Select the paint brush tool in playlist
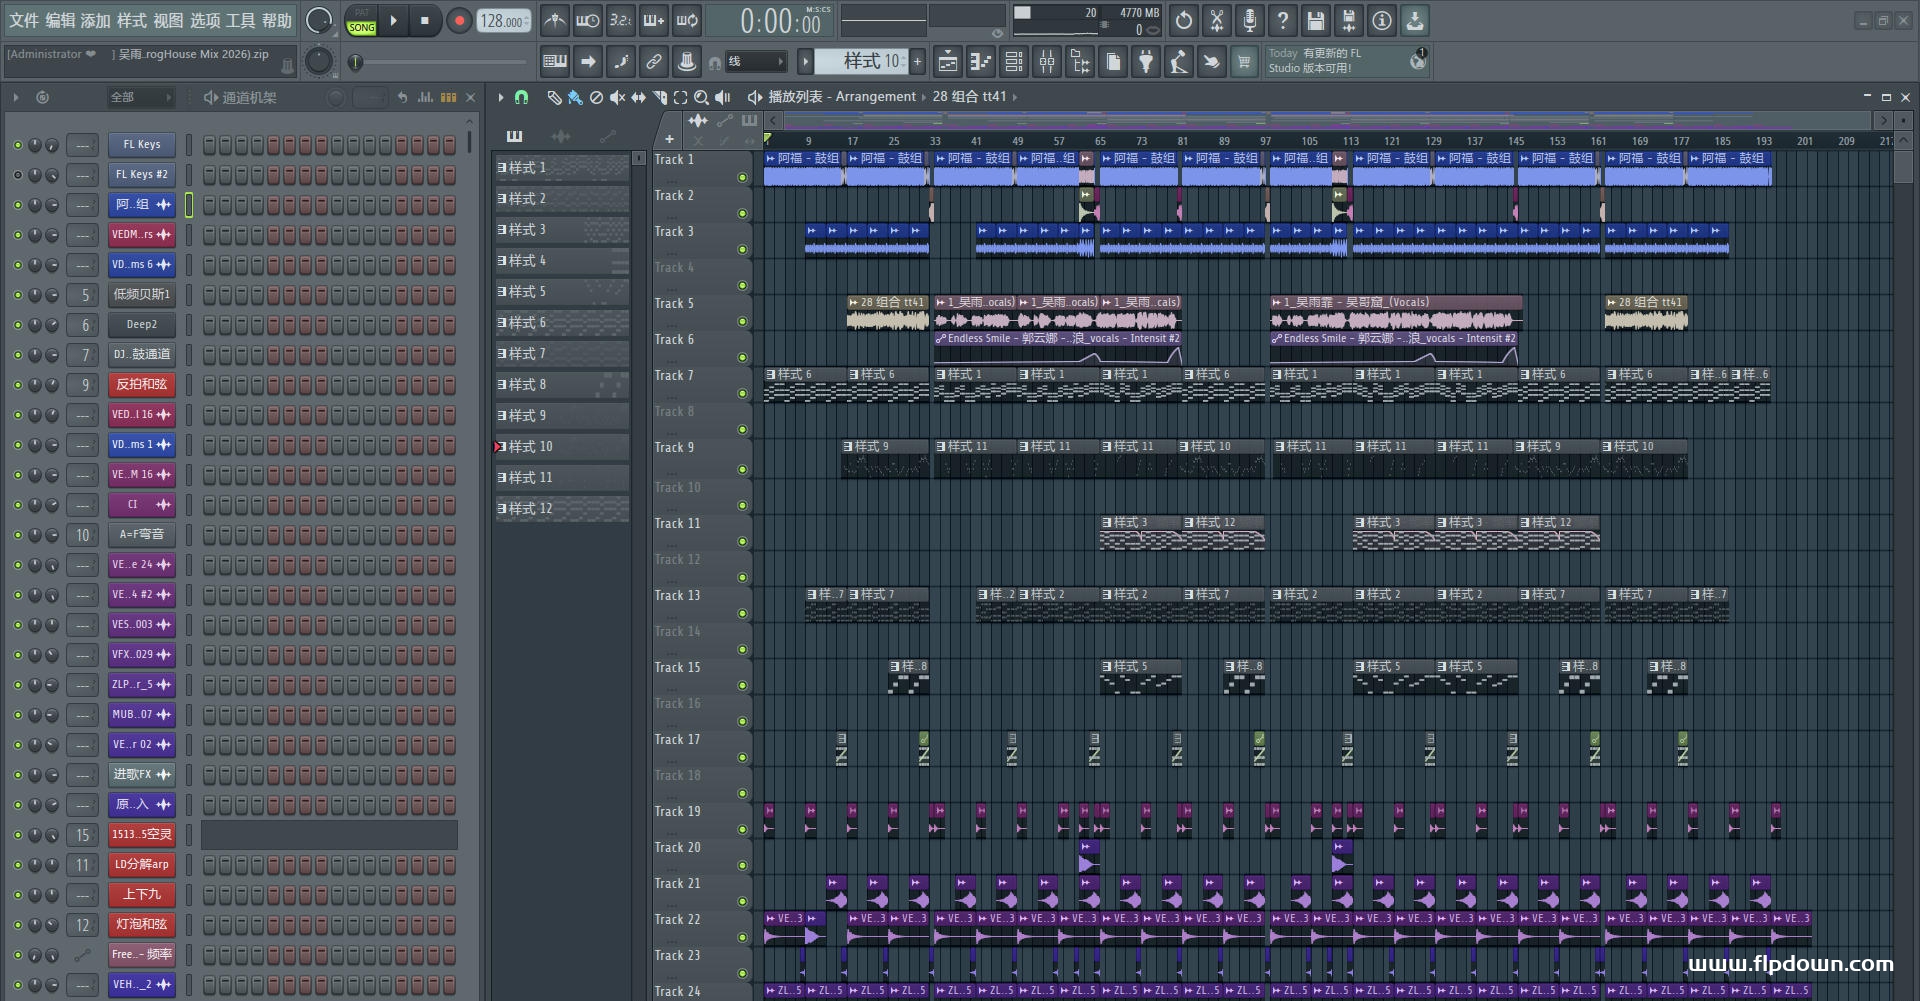The height and width of the screenshot is (1001, 1920). coord(575,97)
